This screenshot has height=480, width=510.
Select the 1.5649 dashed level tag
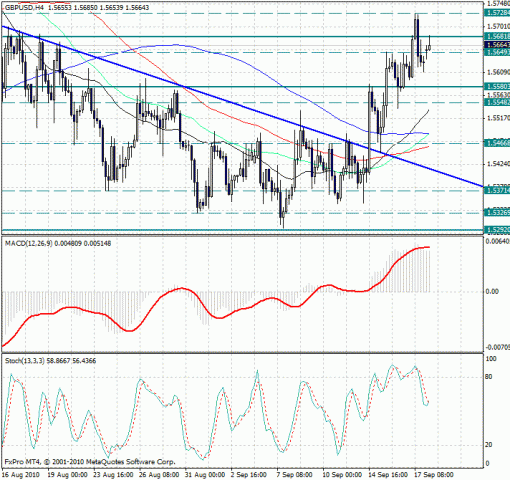tap(497, 52)
